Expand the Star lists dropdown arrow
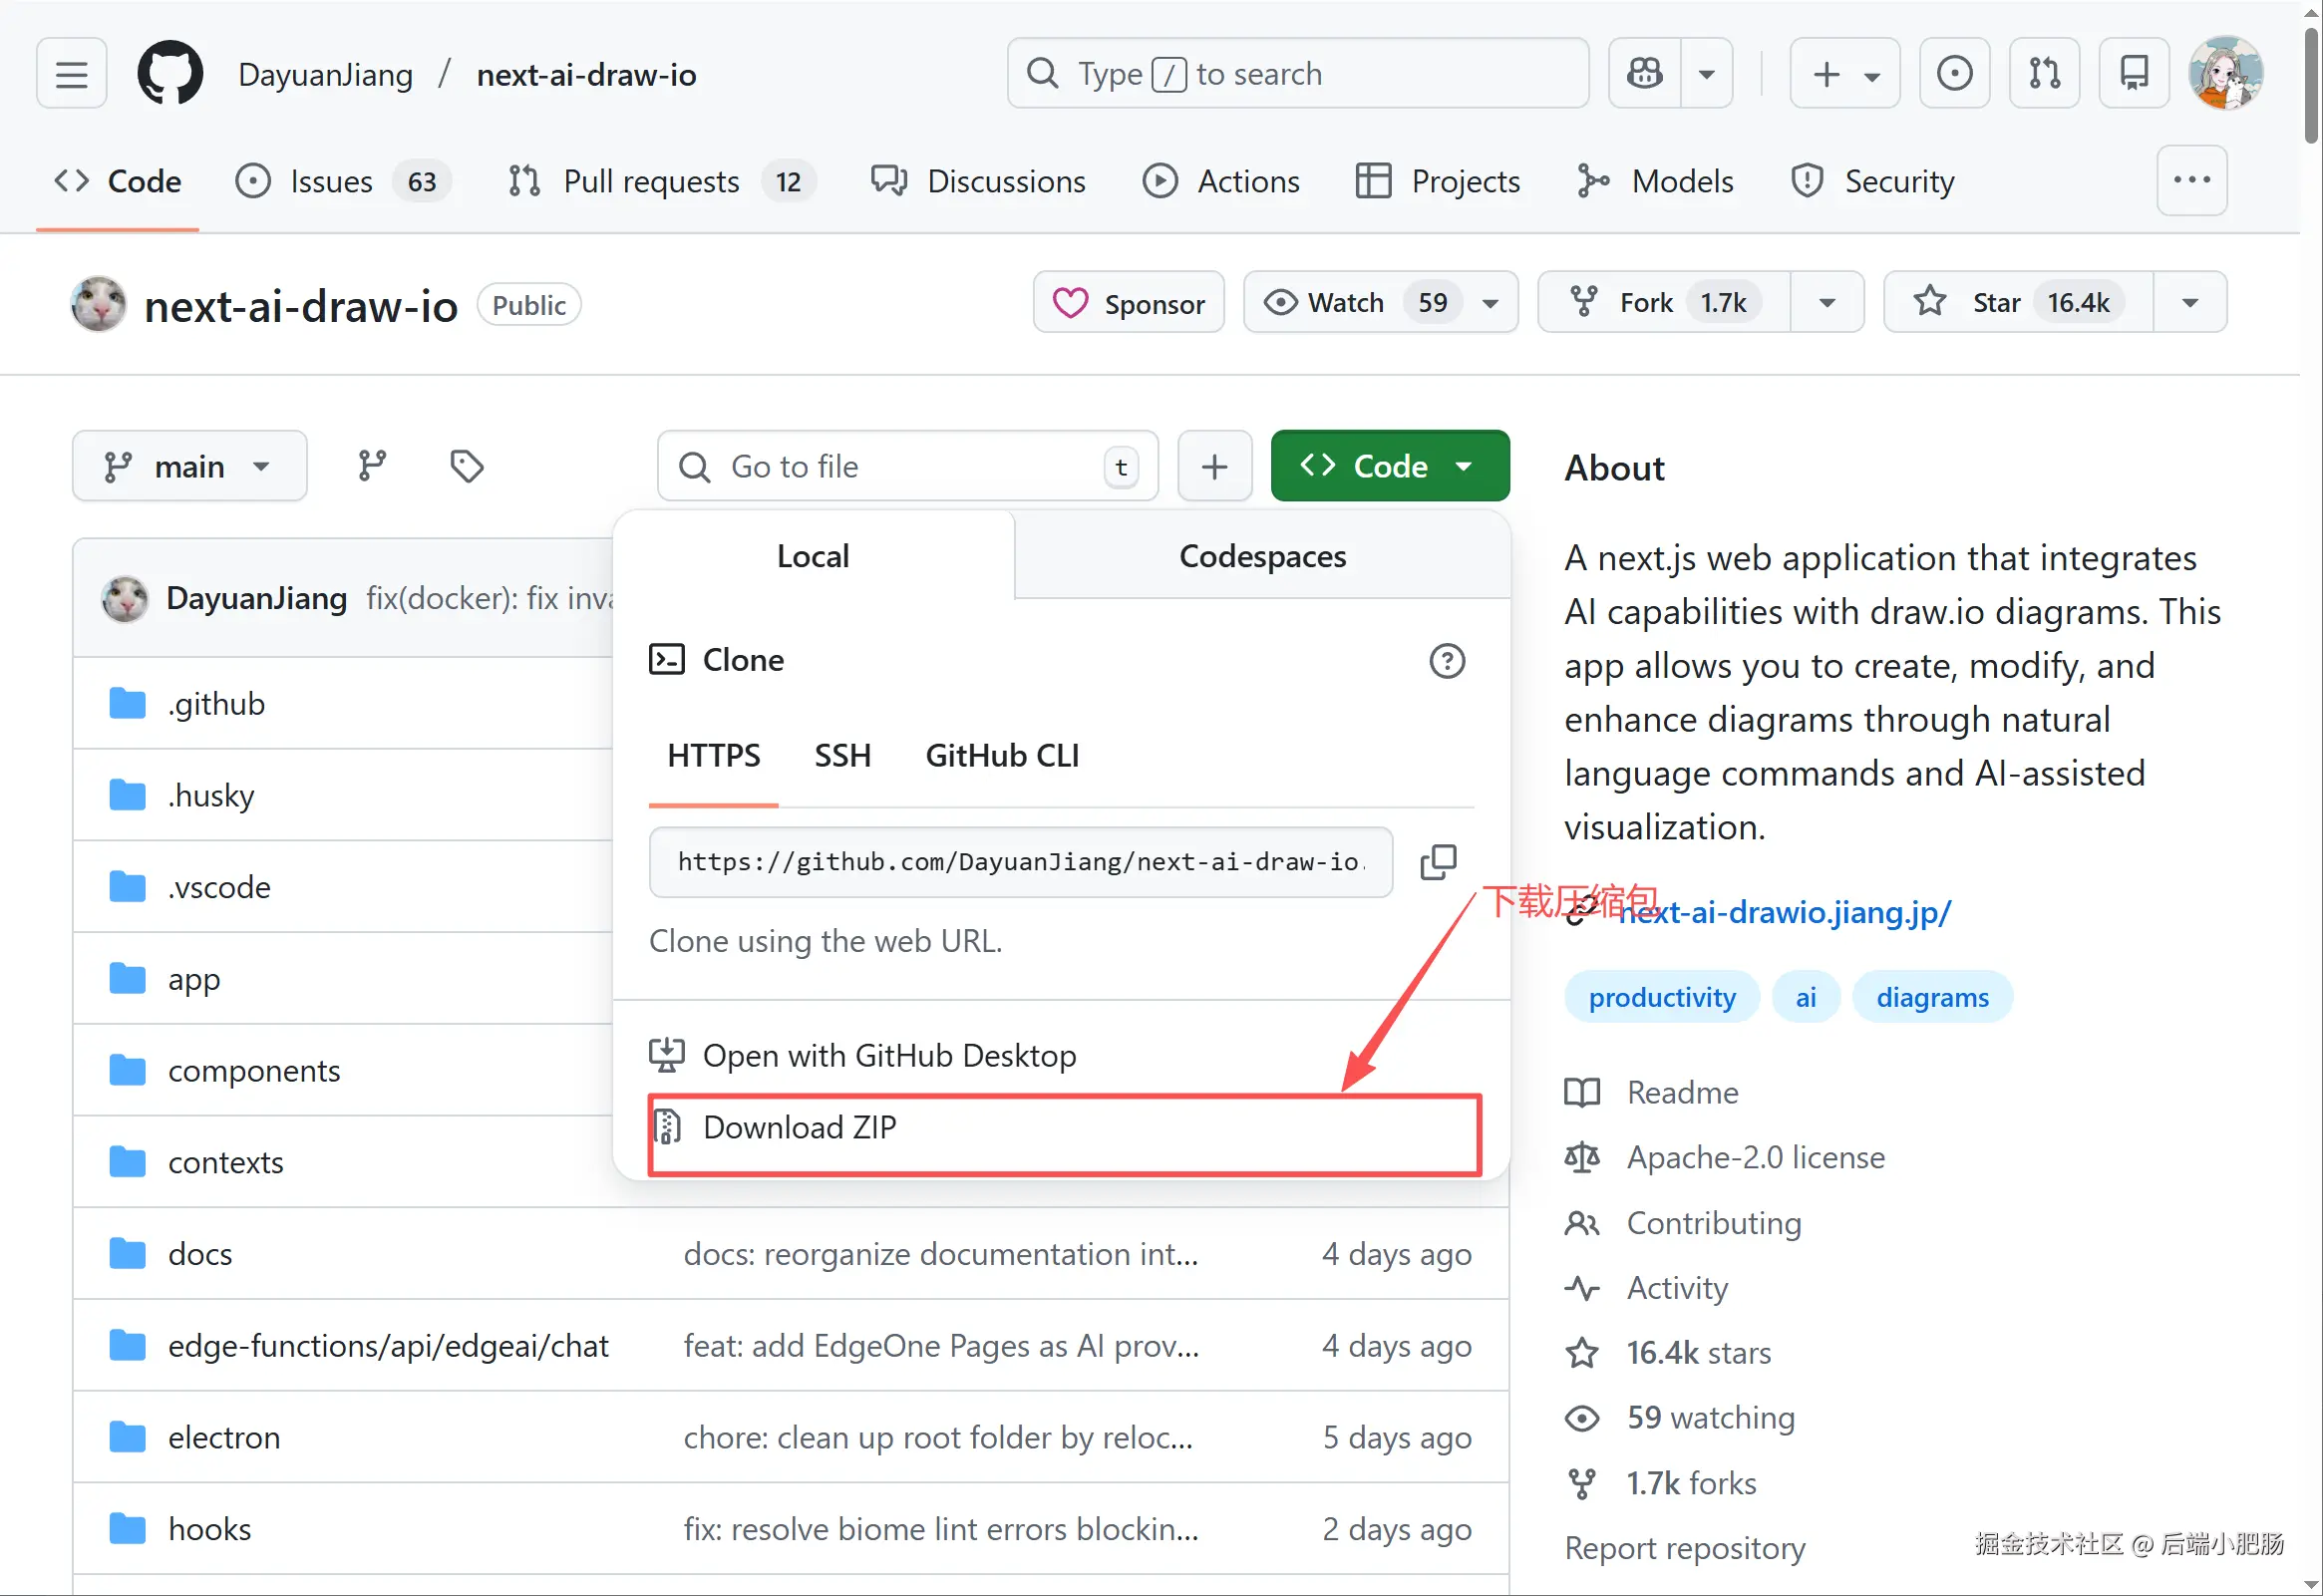The height and width of the screenshot is (1596, 2323). click(x=2189, y=302)
